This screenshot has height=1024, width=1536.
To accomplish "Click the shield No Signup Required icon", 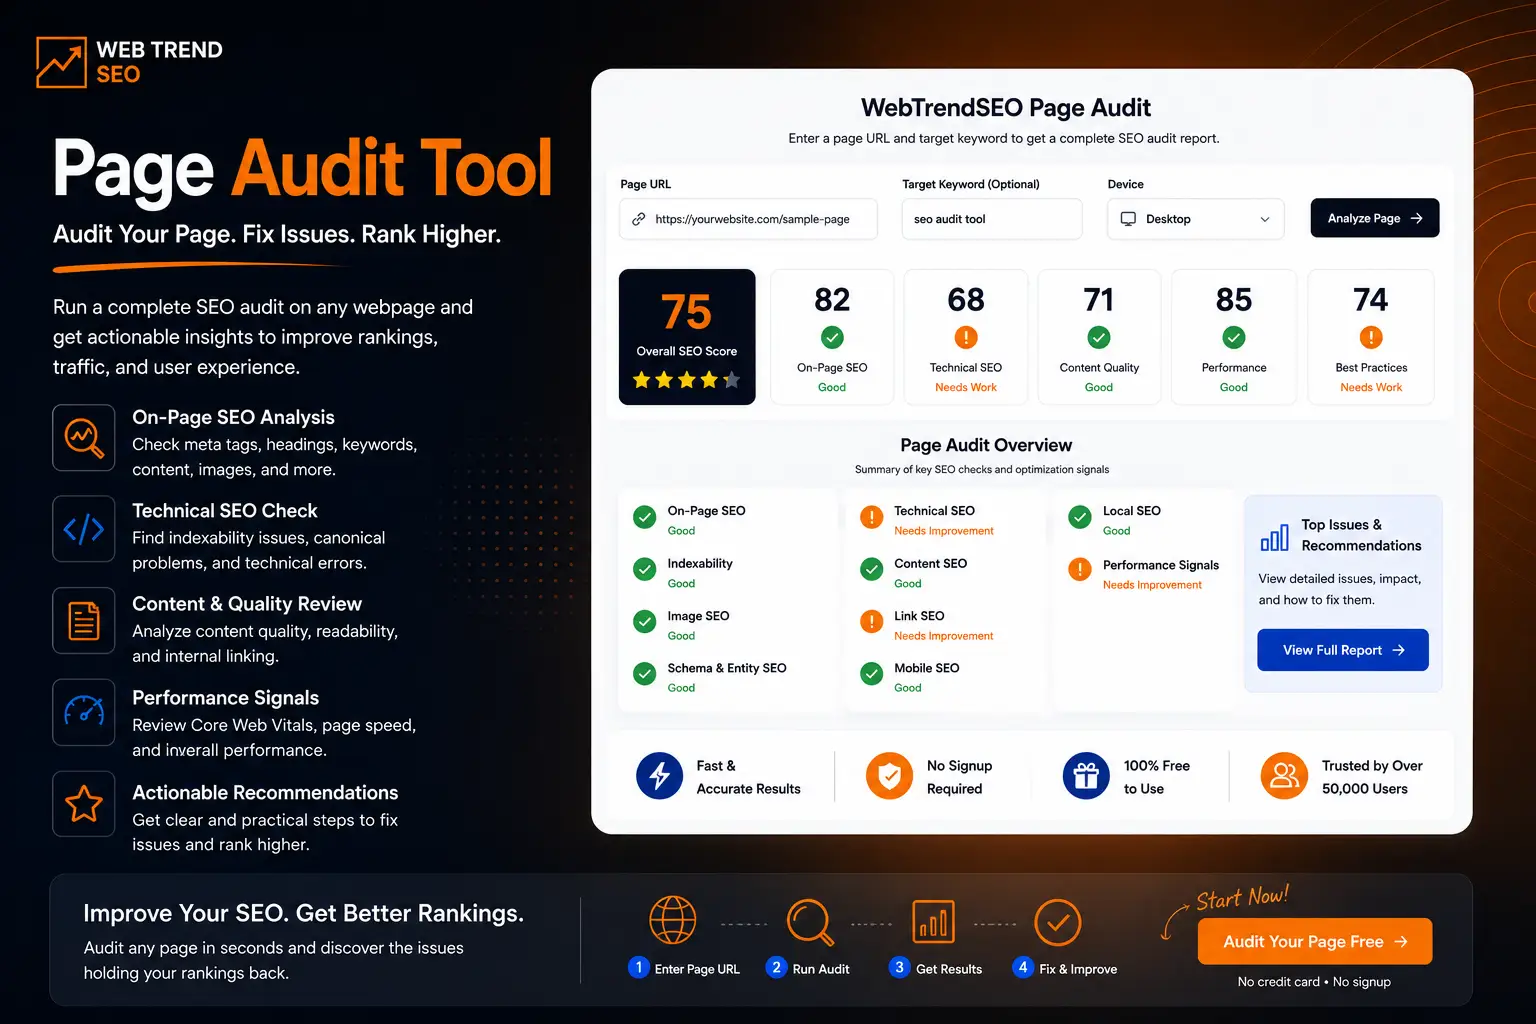I will (889, 776).
